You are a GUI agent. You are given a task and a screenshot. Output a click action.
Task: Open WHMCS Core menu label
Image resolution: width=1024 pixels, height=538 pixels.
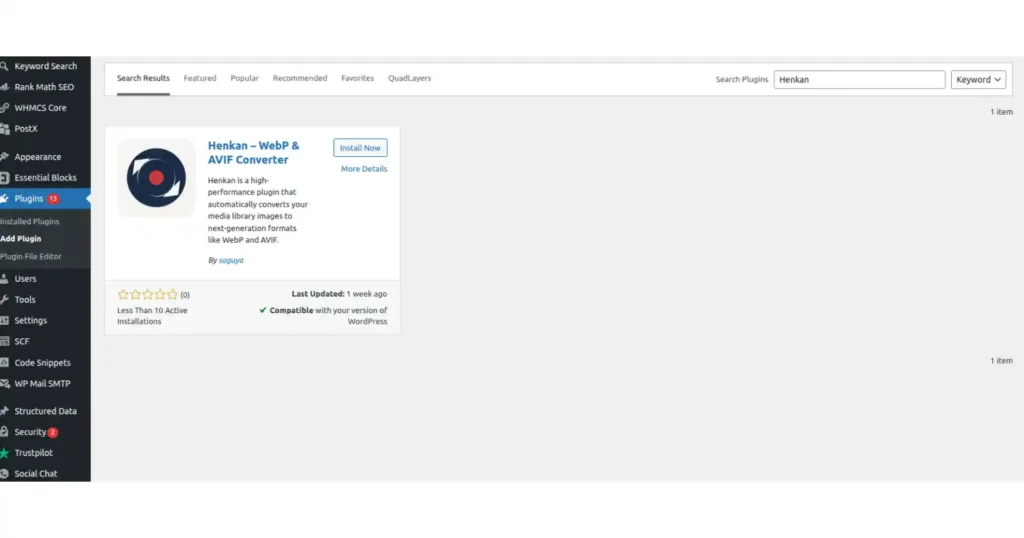pyautogui.click(x=40, y=108)
